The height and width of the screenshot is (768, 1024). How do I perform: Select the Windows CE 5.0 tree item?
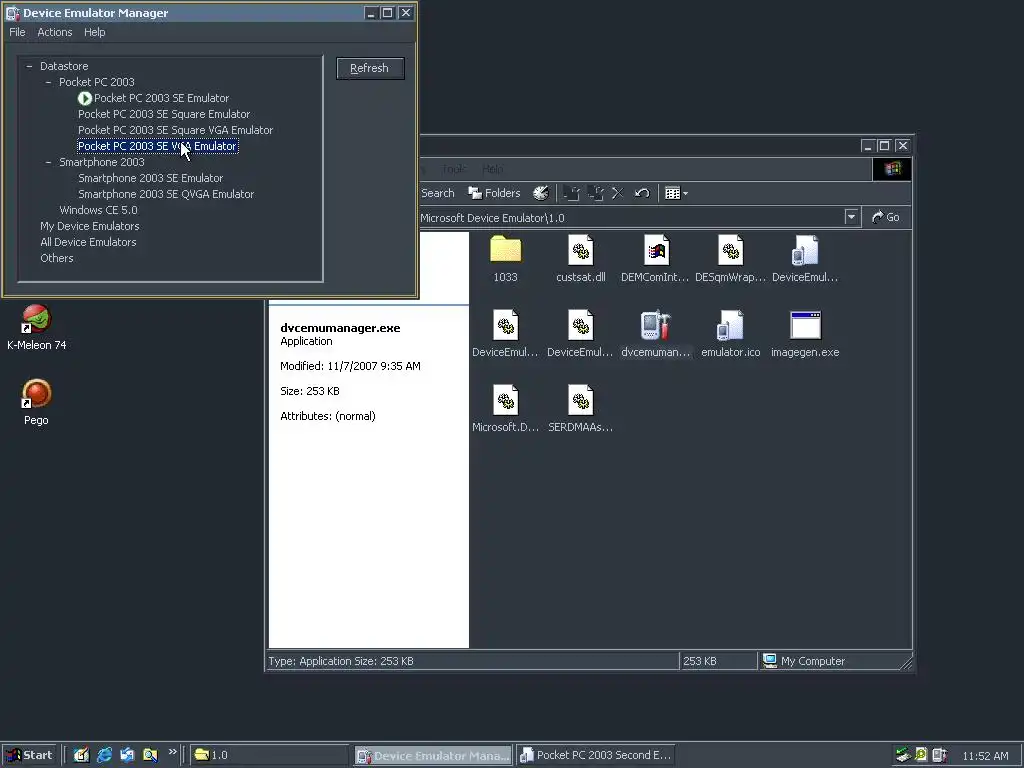point(99,210)
